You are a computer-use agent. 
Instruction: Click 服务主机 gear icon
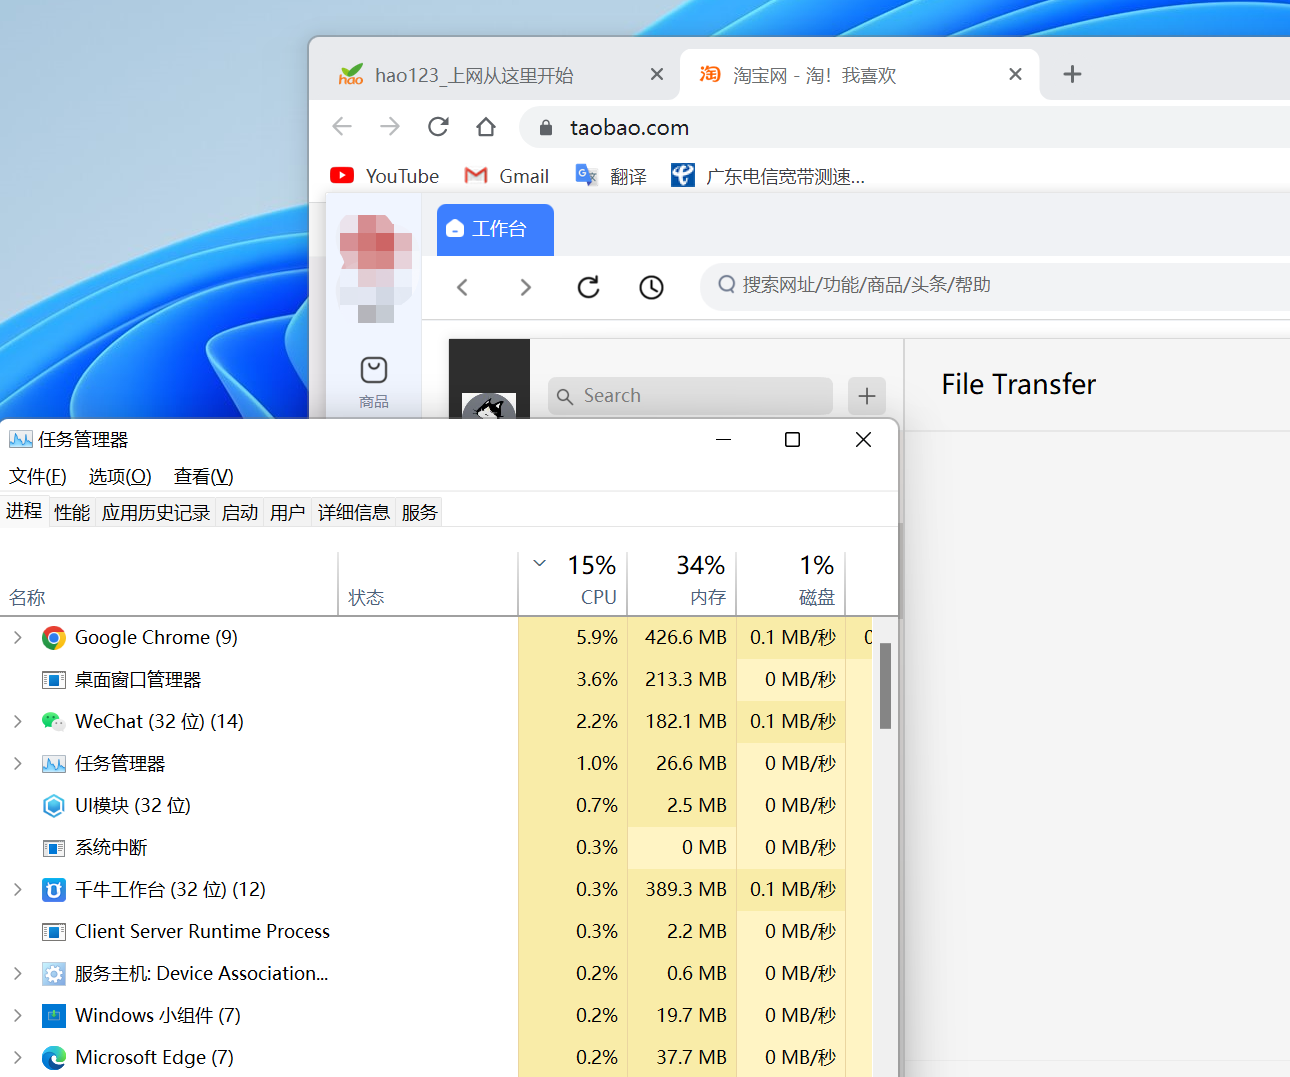pyautogui.click(x=54, y=974)
